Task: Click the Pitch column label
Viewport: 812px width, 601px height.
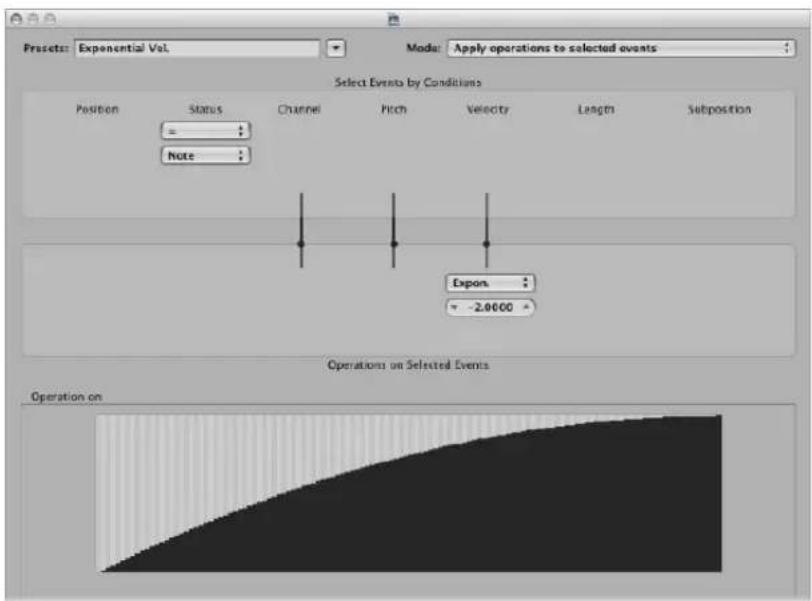Action: 394,109
